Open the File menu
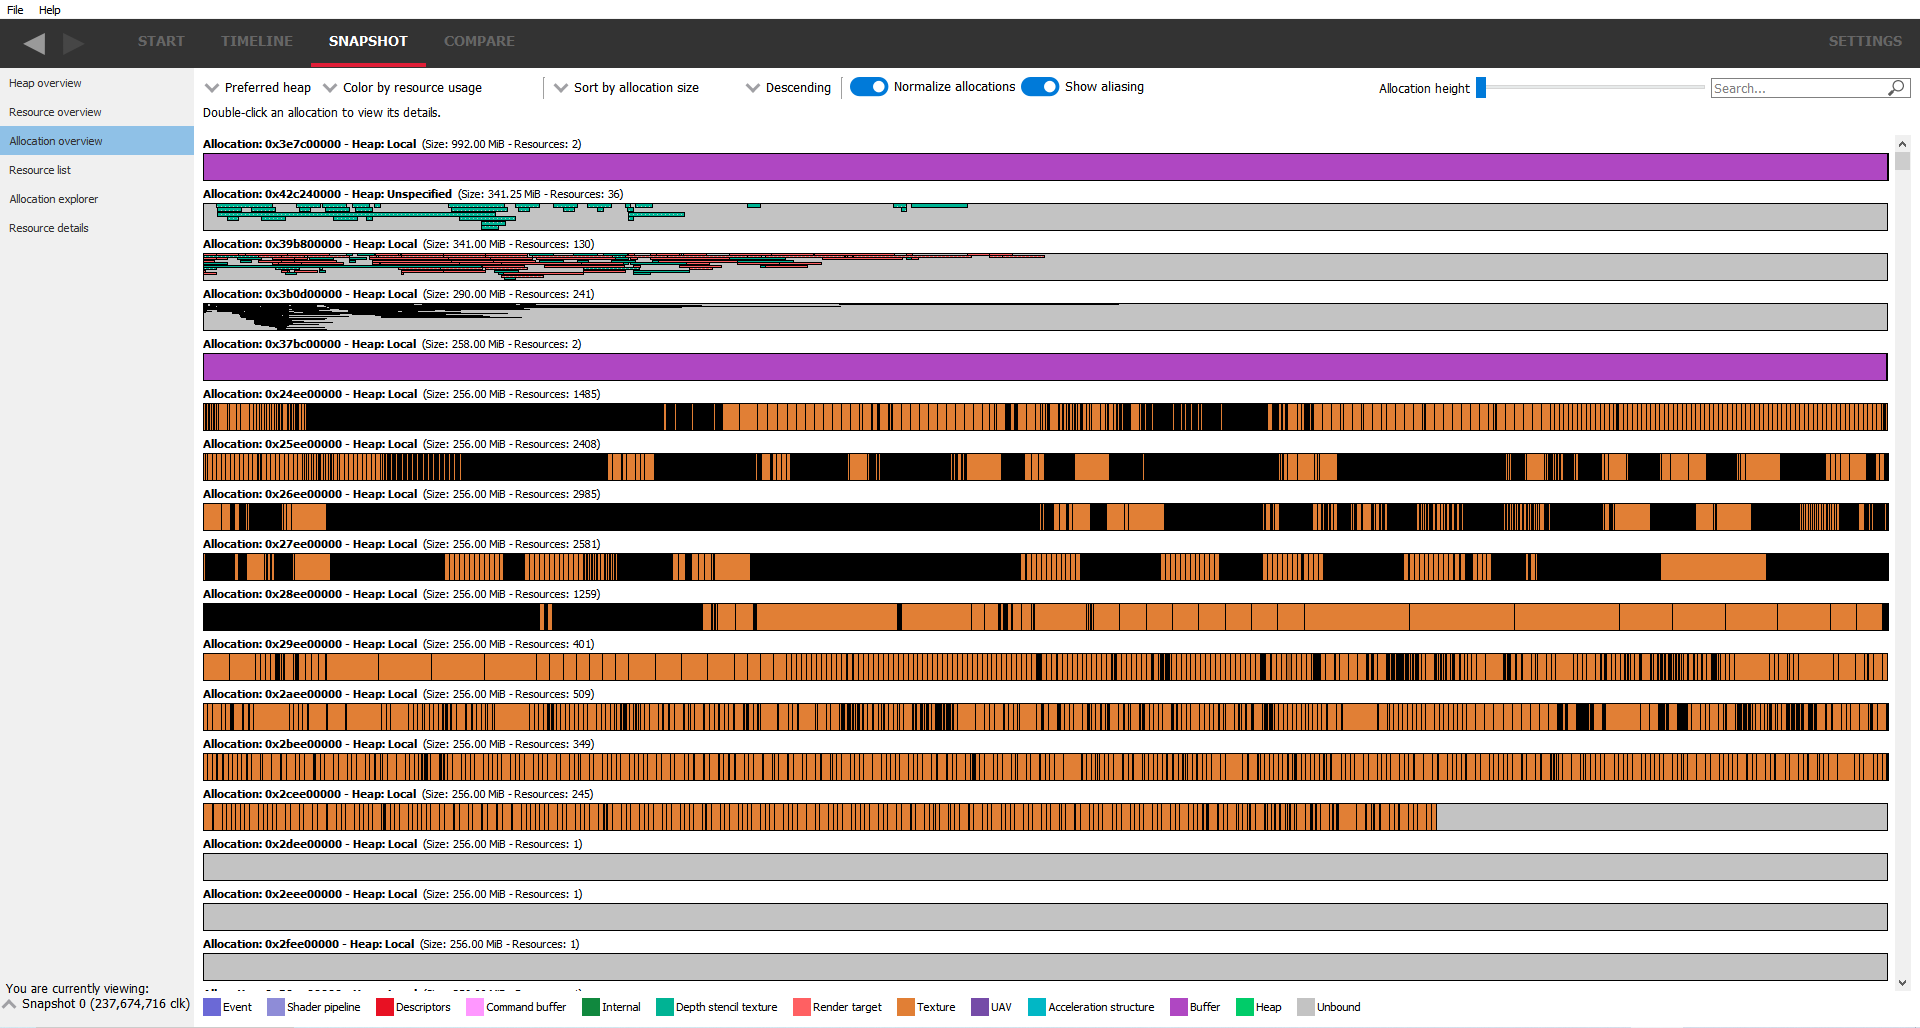 pyautogui.click(x=15, y=10)
